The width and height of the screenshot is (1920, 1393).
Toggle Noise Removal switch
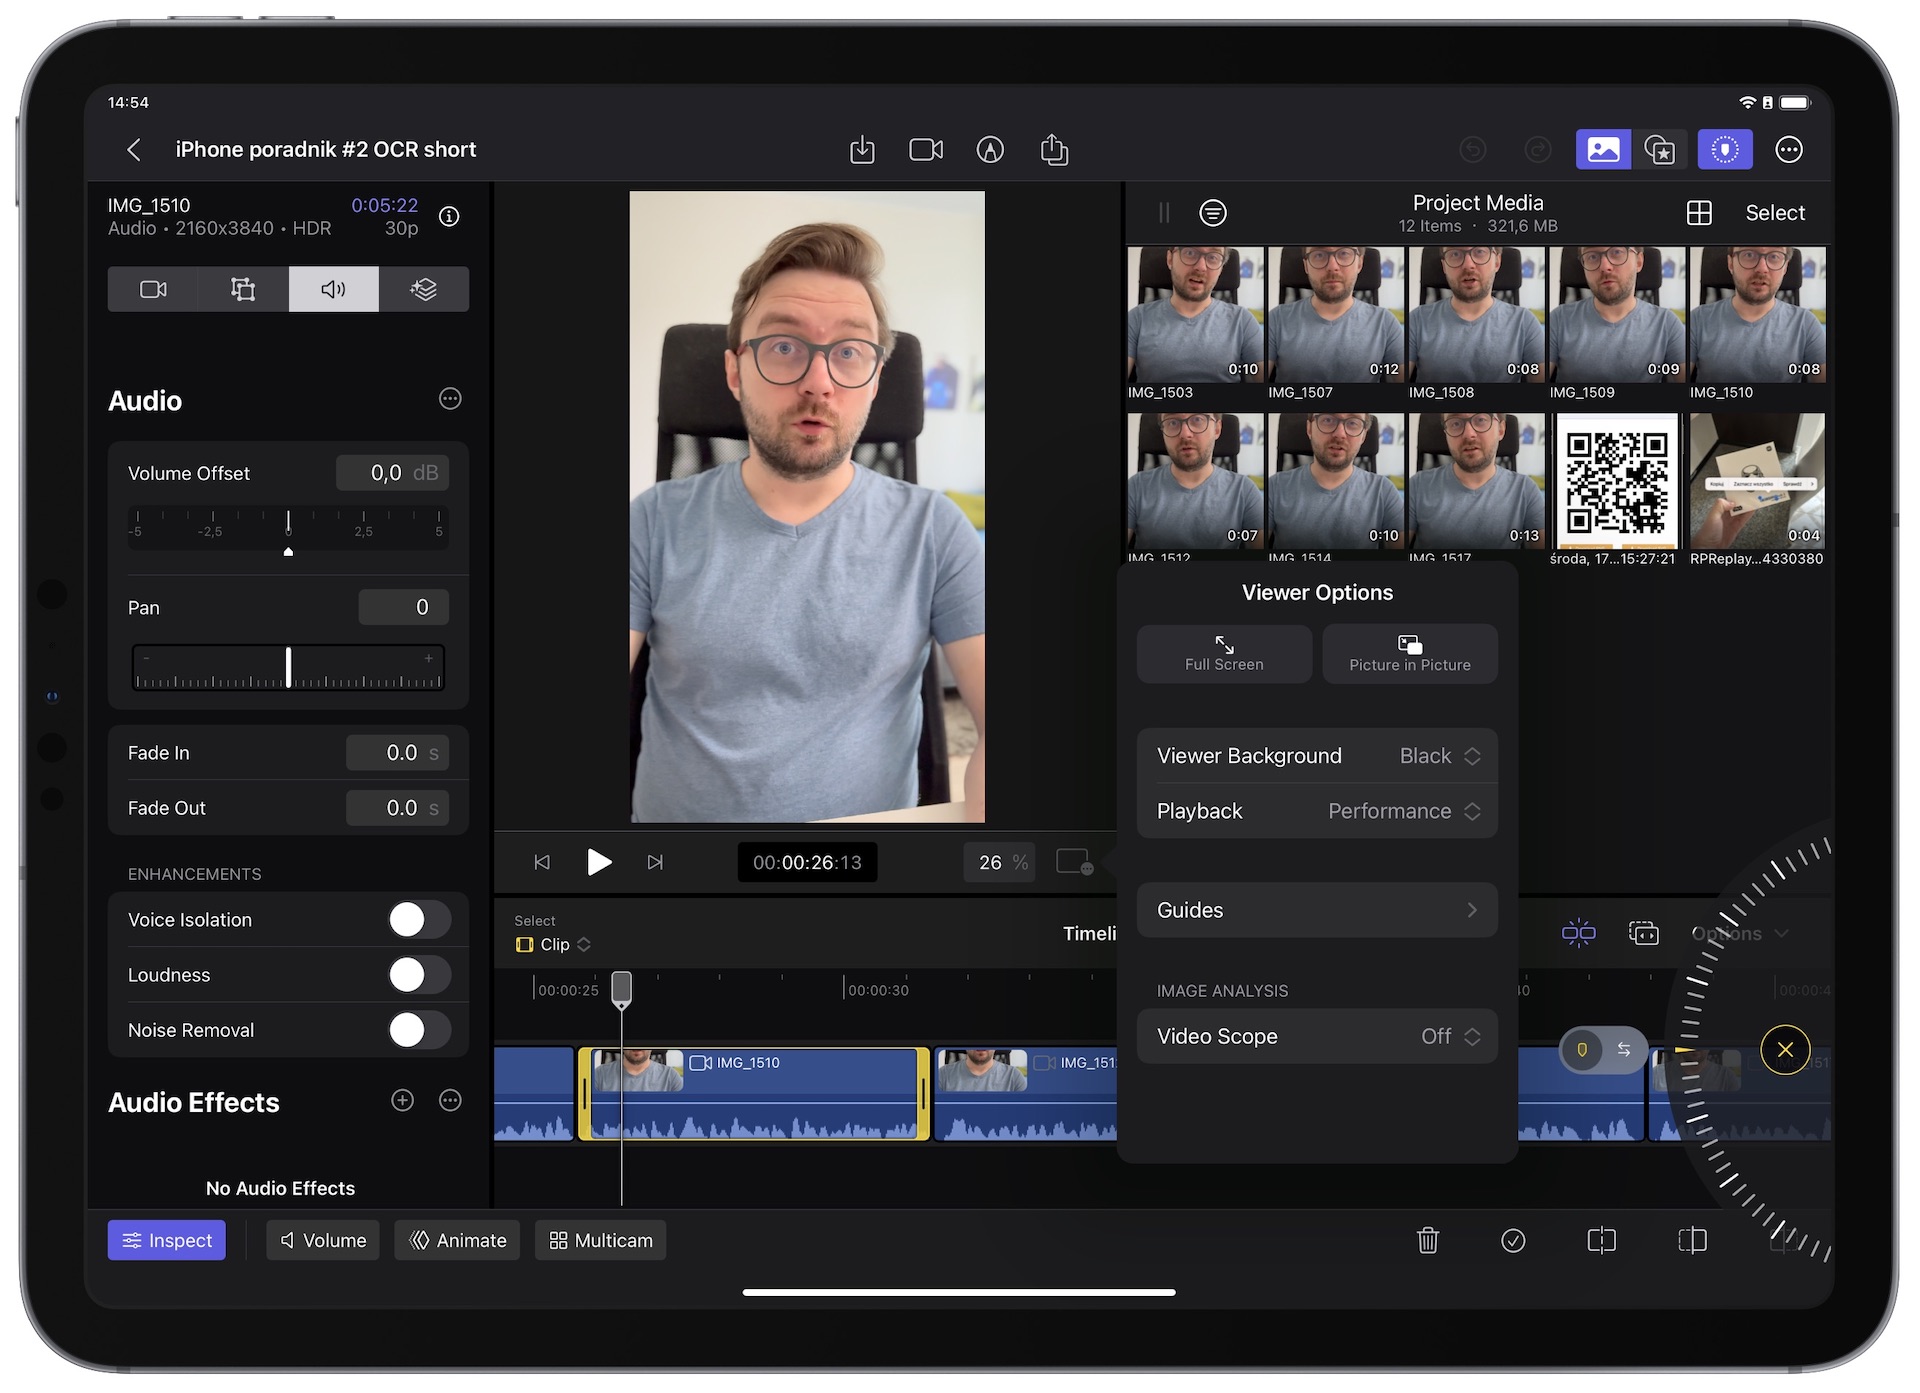click(419, 1030)
